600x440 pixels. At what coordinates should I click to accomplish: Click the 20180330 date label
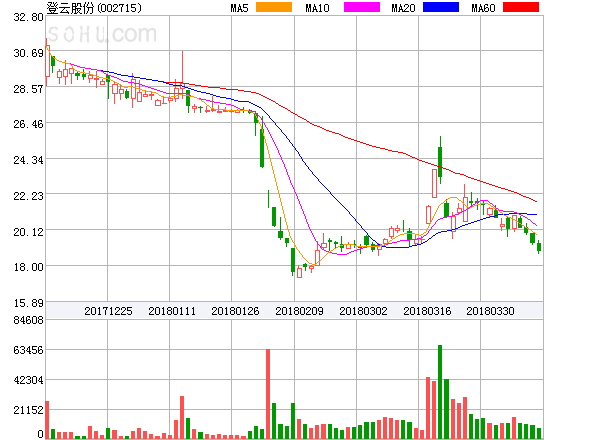pos(490,311)
